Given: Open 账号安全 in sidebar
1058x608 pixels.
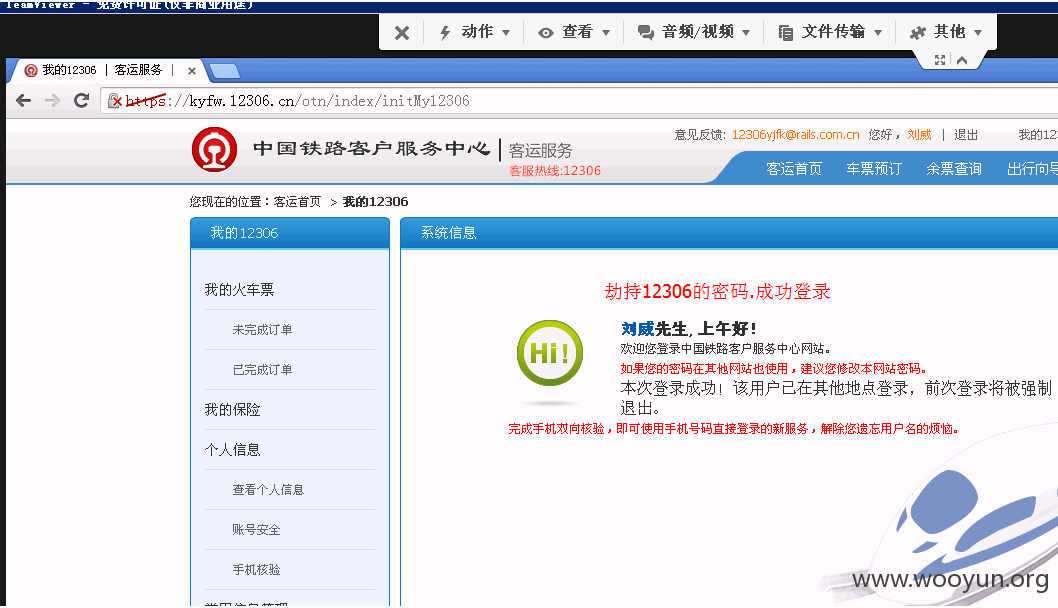Looking at the screenshot, I should (256, 530).
